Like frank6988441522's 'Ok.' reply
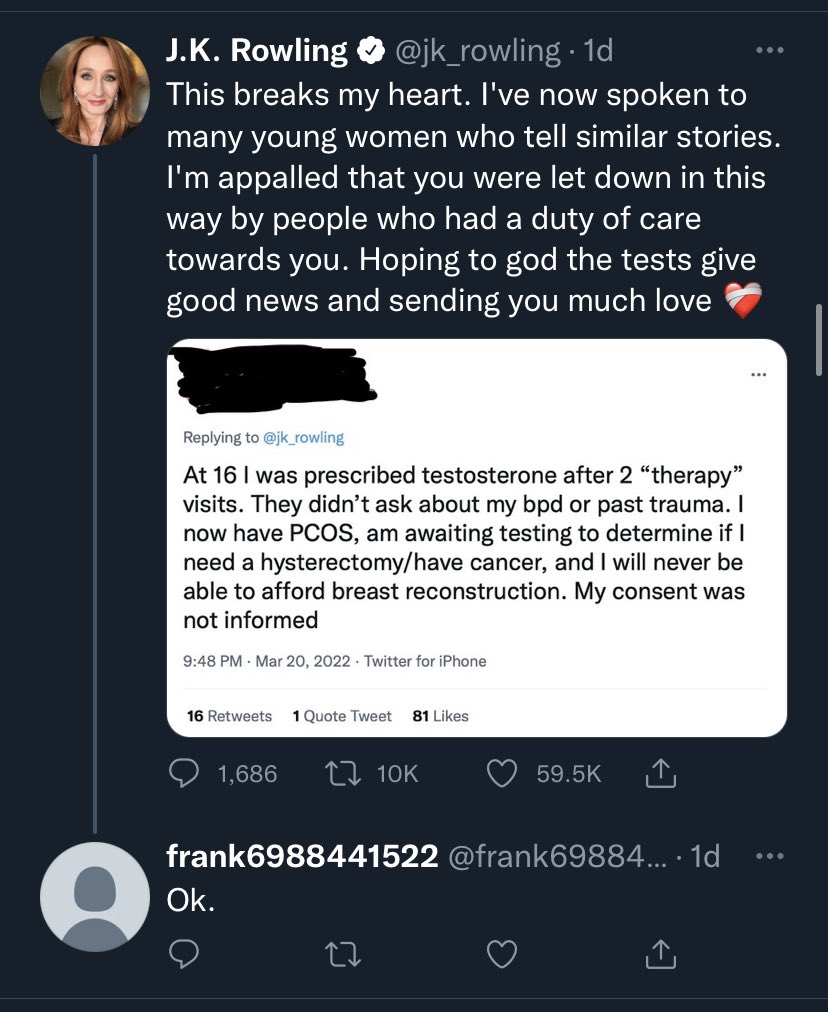 point(502,955)
